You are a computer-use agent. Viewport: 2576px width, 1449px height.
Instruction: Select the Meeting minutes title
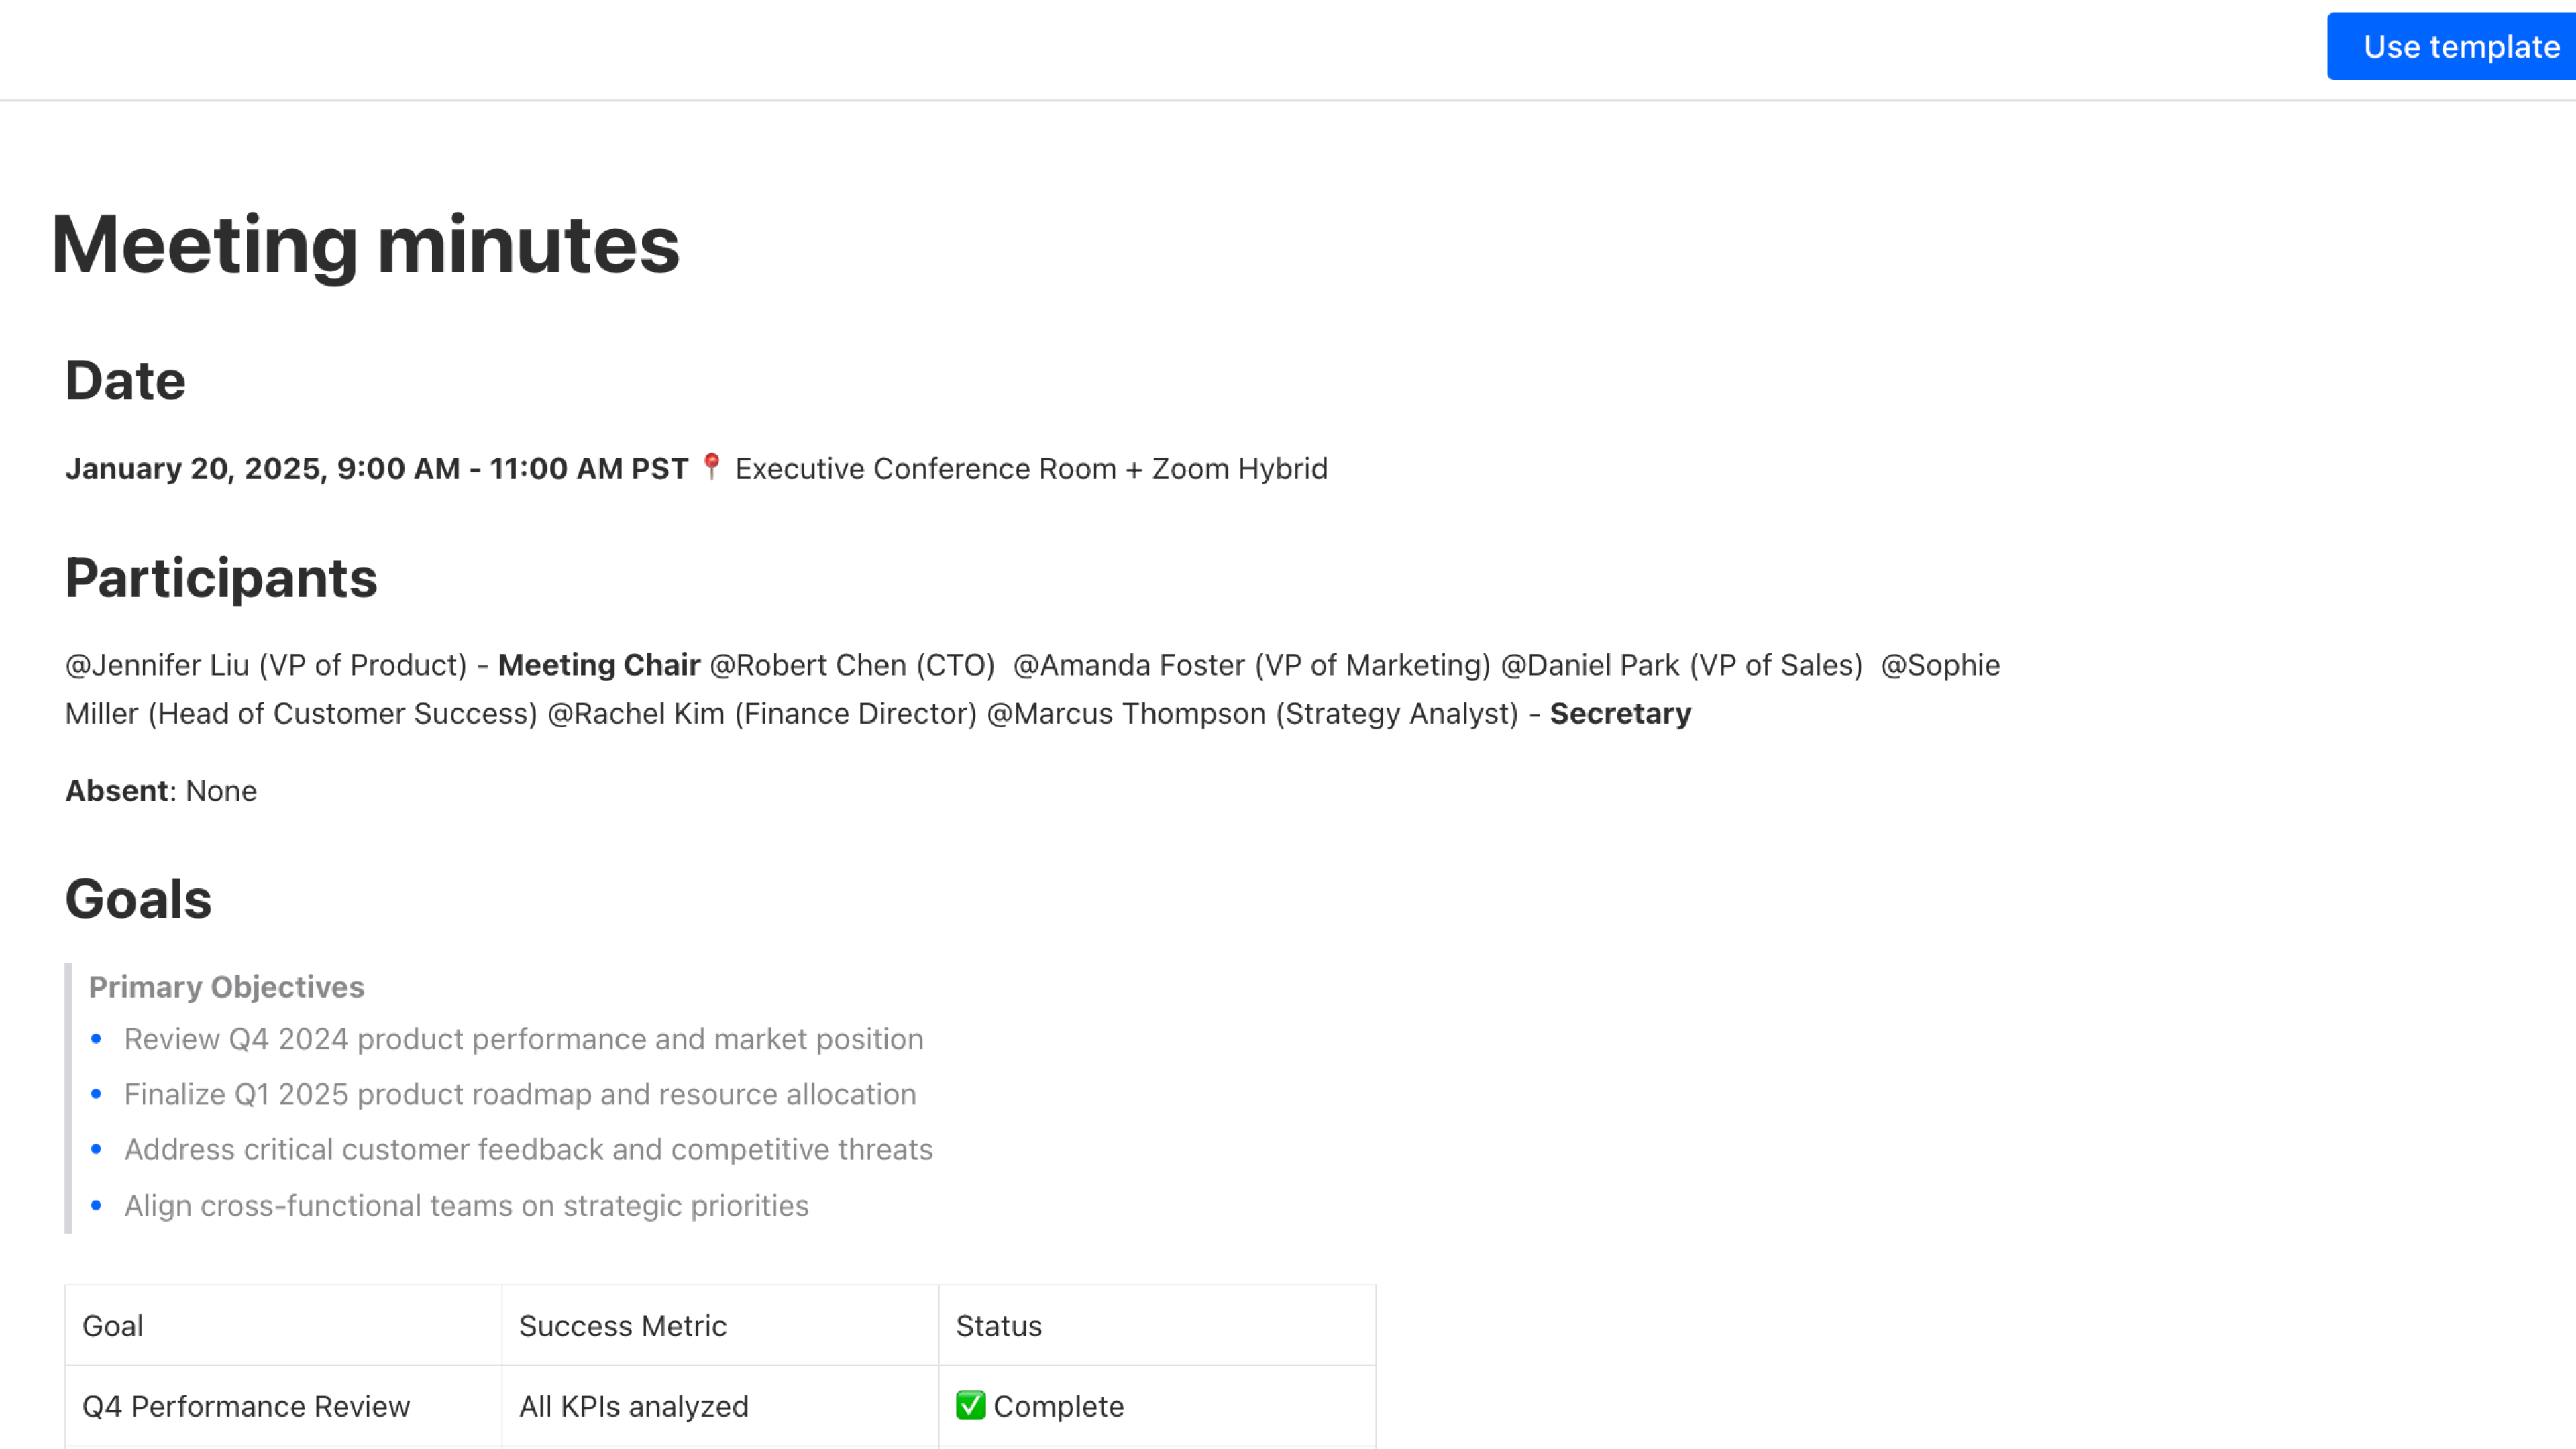tap(365, 244)
